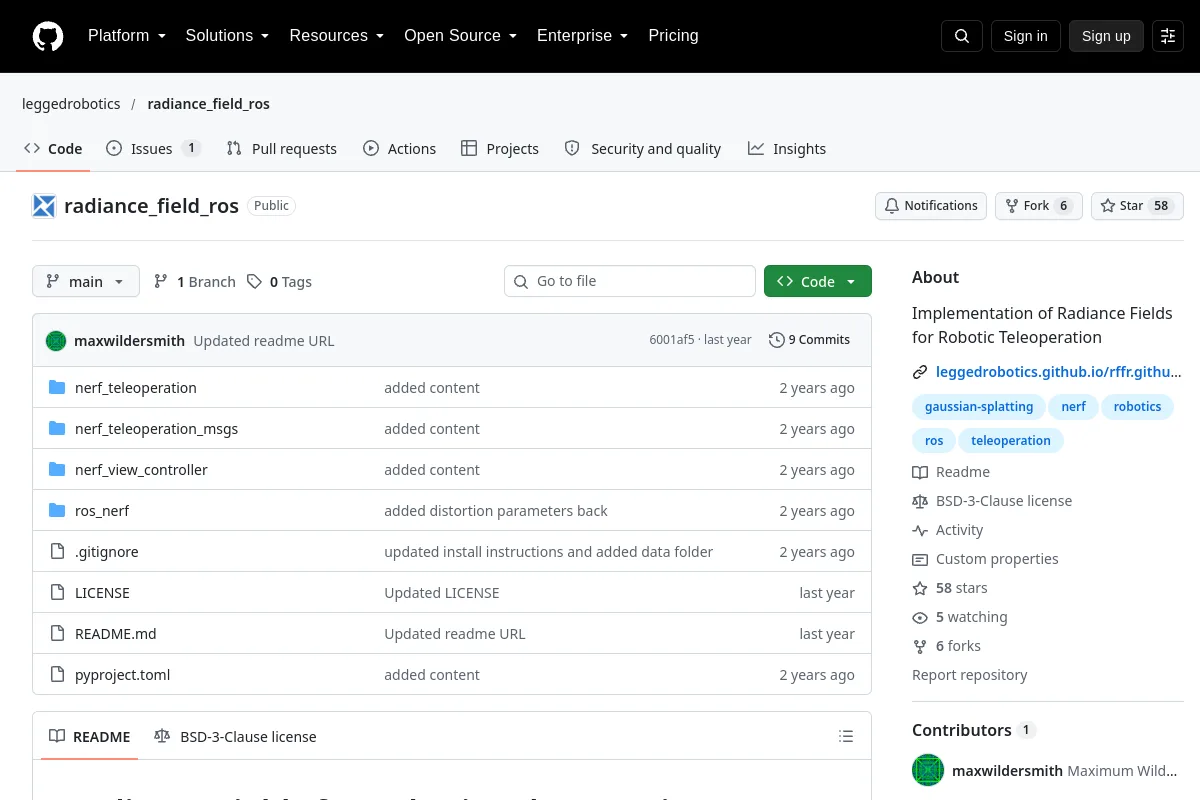Click the contributor avatar for maxwildersmith
The image size is (1200, 800).
tap(928, 770)
